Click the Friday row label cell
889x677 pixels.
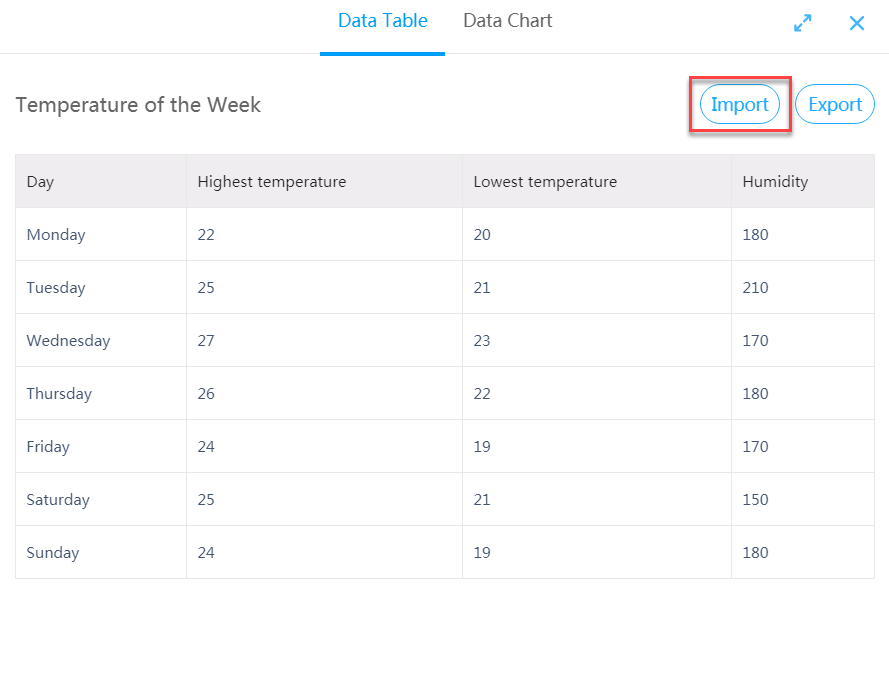(x=48, y=447)
